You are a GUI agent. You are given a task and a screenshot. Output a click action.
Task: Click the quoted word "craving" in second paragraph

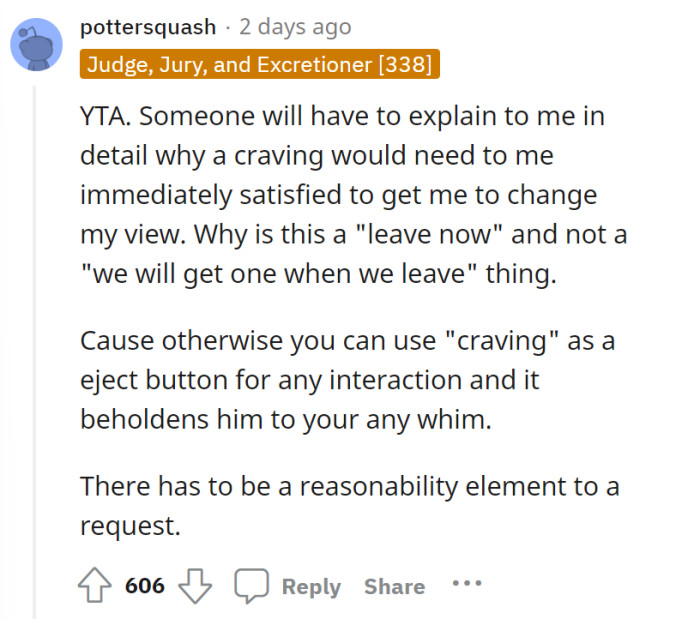[511, 340]
